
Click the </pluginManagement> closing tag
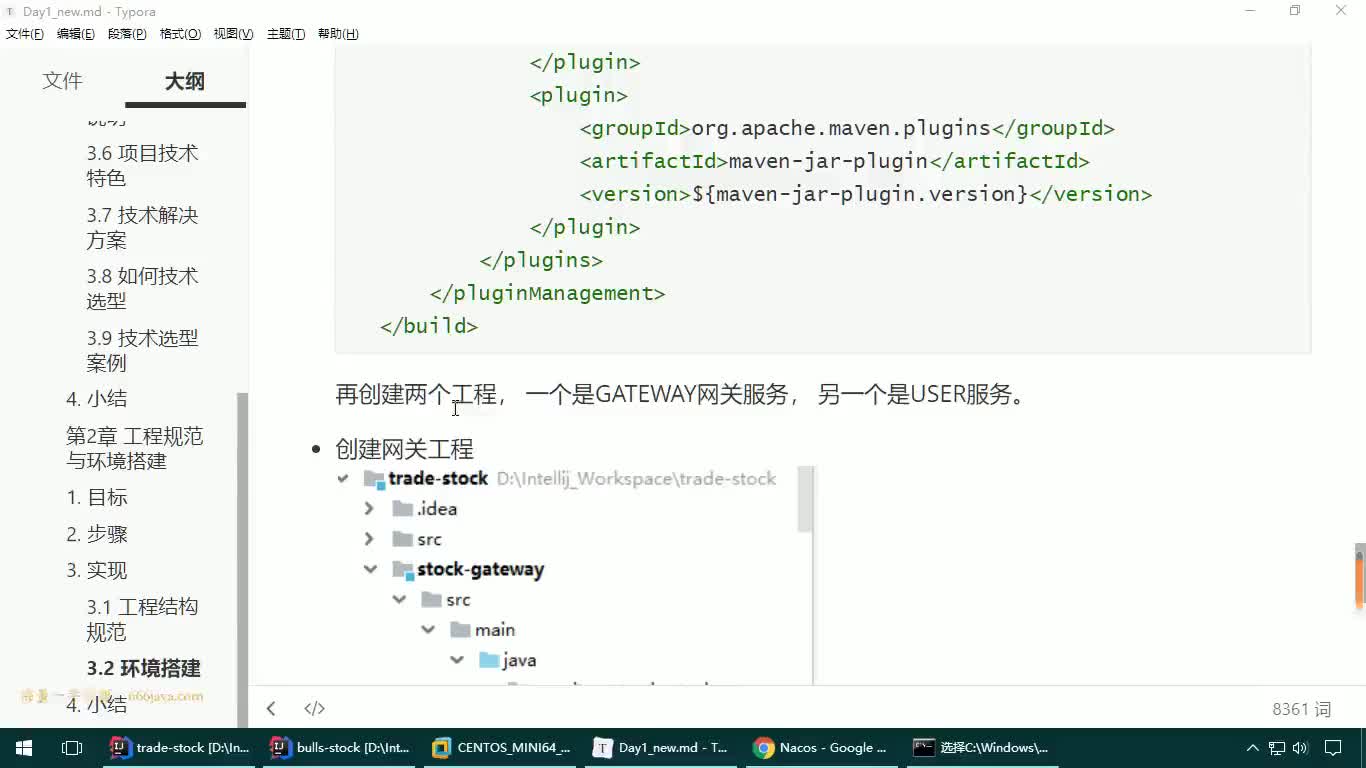547,293
